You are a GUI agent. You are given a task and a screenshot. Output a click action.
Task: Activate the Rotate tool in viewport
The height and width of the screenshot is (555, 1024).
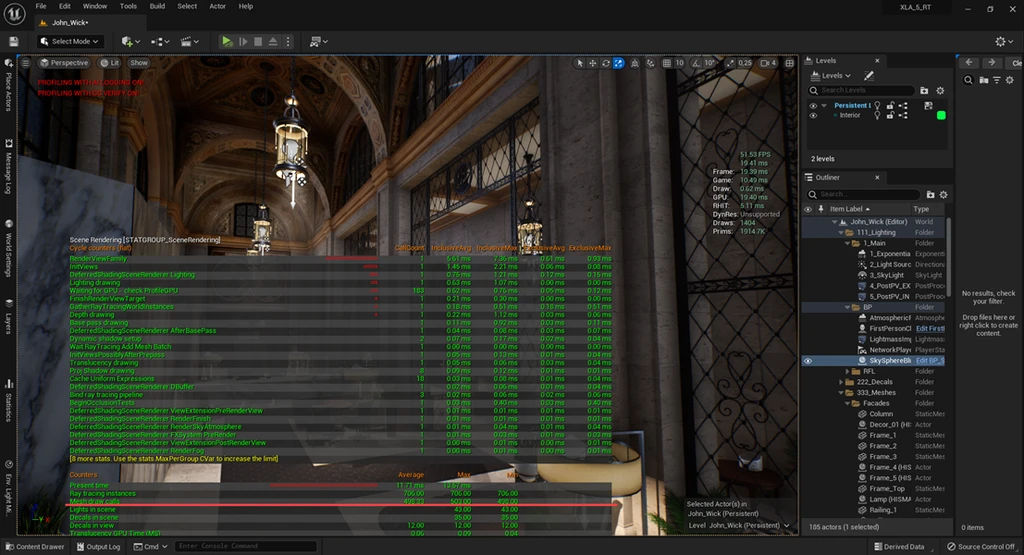(x=605, y=63)
